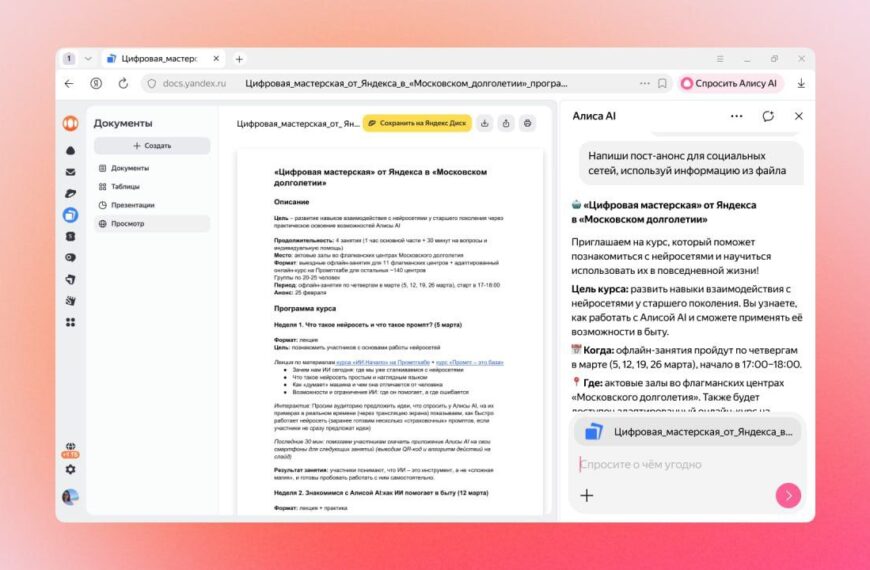Click the Когда line in Алиса reply
Image resolution: width=870 pixels, height=570 pixels.
[x=686, y=357]
